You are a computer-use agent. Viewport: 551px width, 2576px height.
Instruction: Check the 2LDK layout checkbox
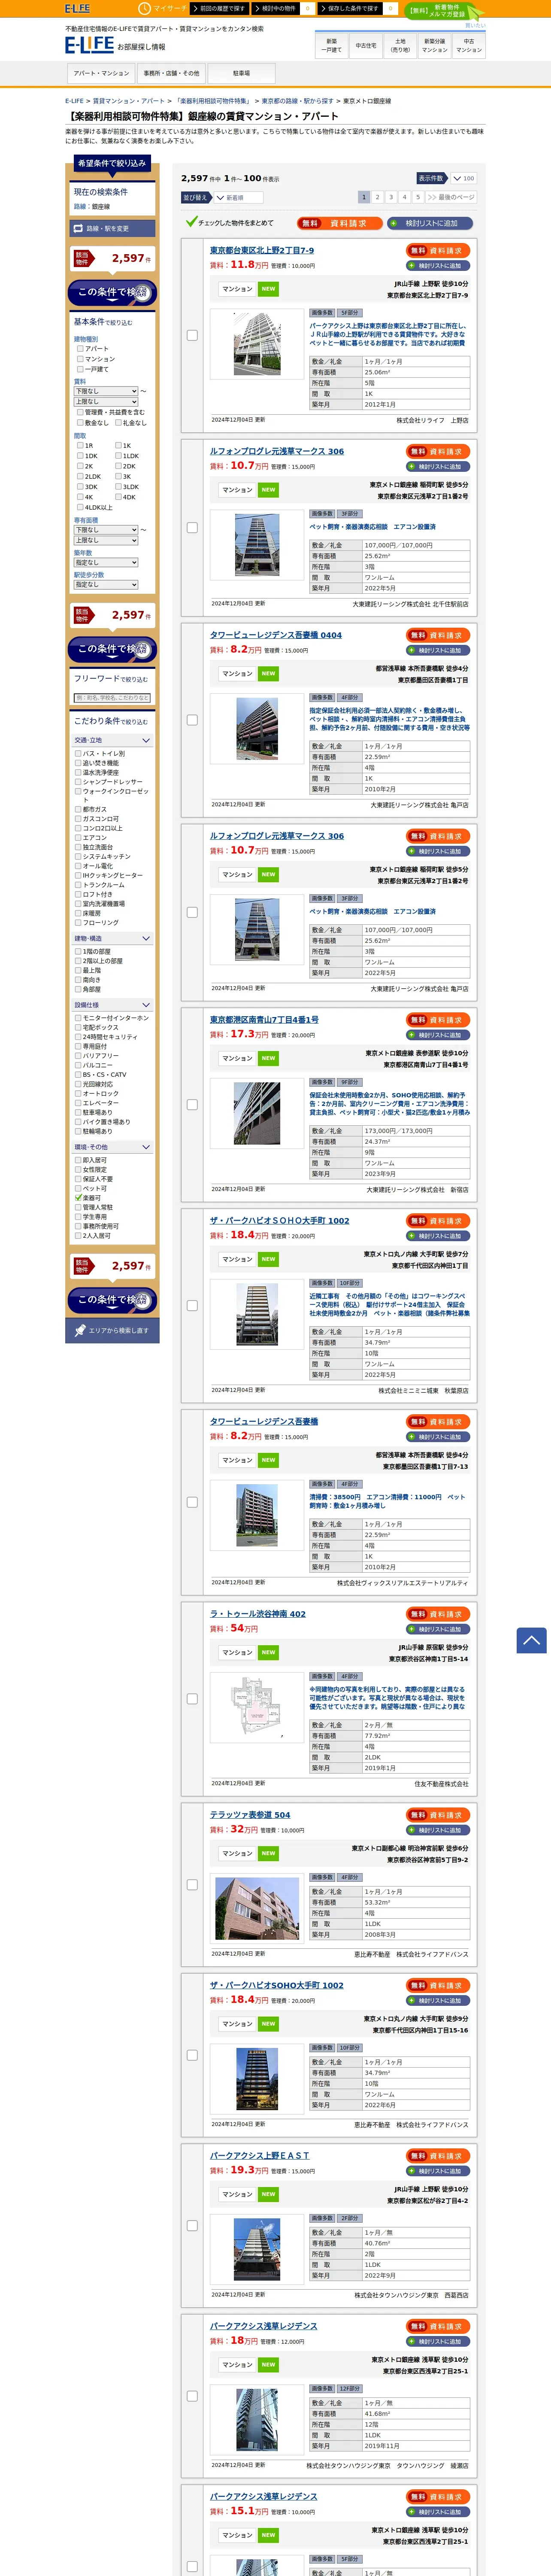click(x=80, y=476)
